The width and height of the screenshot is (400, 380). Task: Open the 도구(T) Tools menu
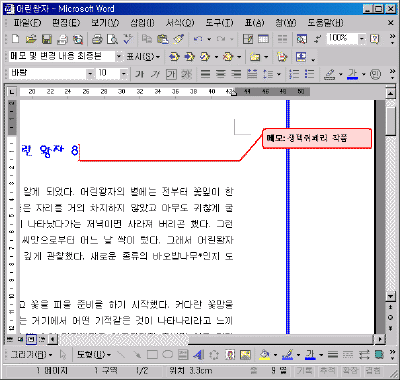point(219,23)
